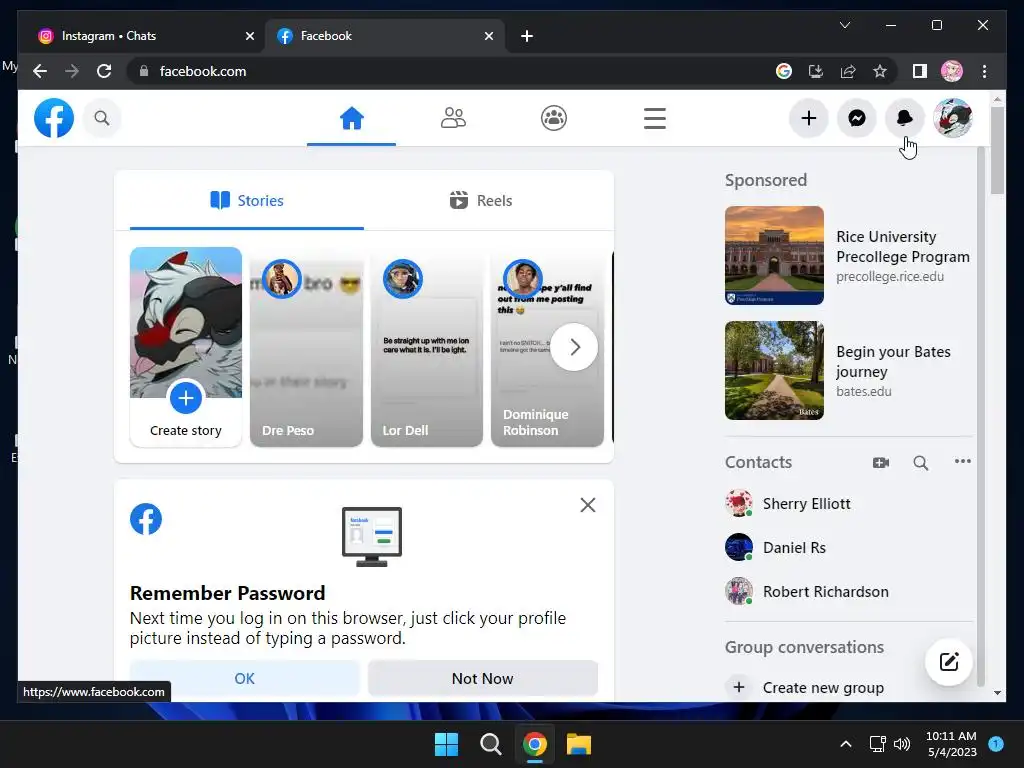
Task: View Lor Dell's story
Action: pyautogui.click(x=427, y=347)
